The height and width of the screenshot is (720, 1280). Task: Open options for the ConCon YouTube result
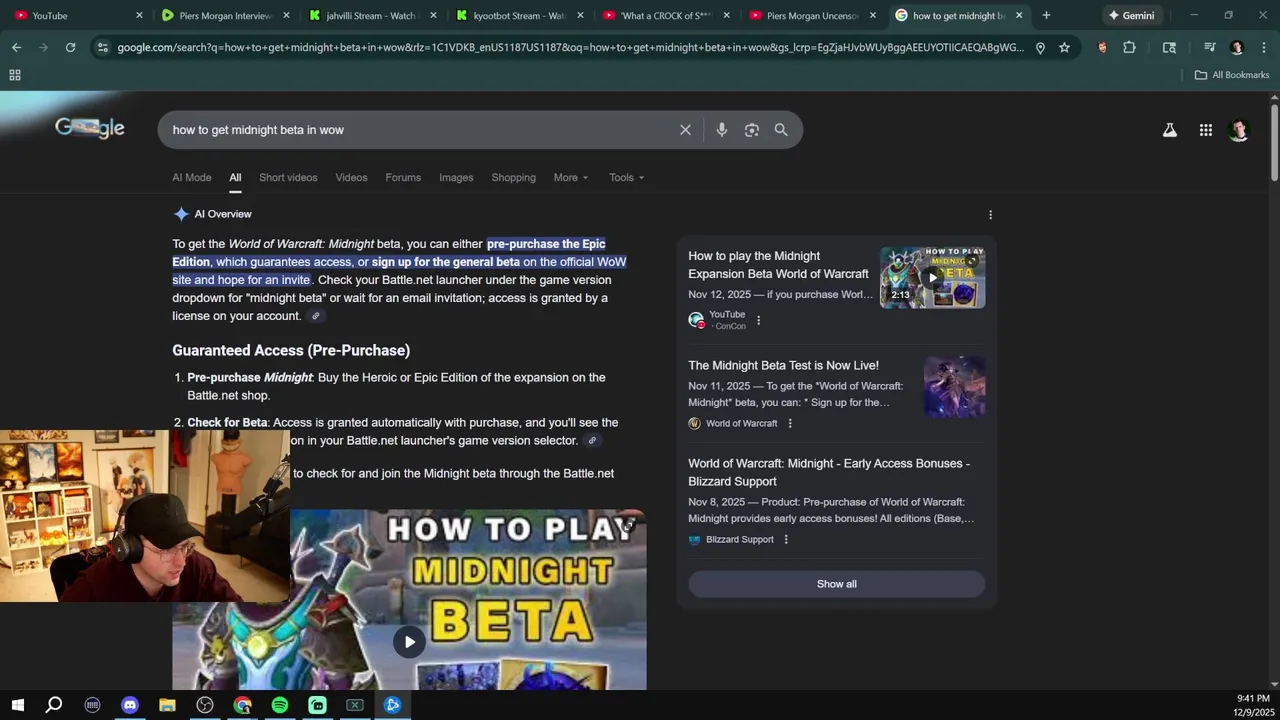758,320
